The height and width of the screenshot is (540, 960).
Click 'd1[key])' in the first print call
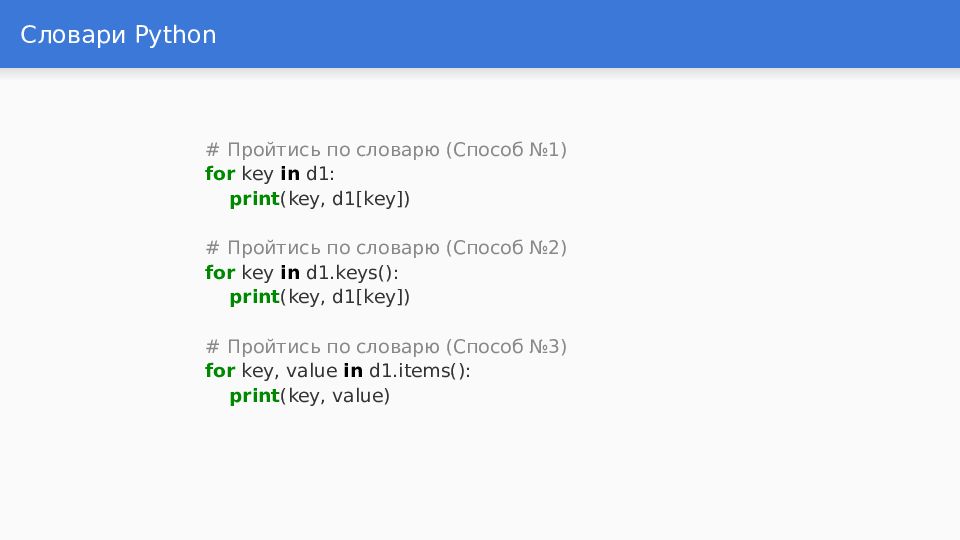(x=371, y=199)
